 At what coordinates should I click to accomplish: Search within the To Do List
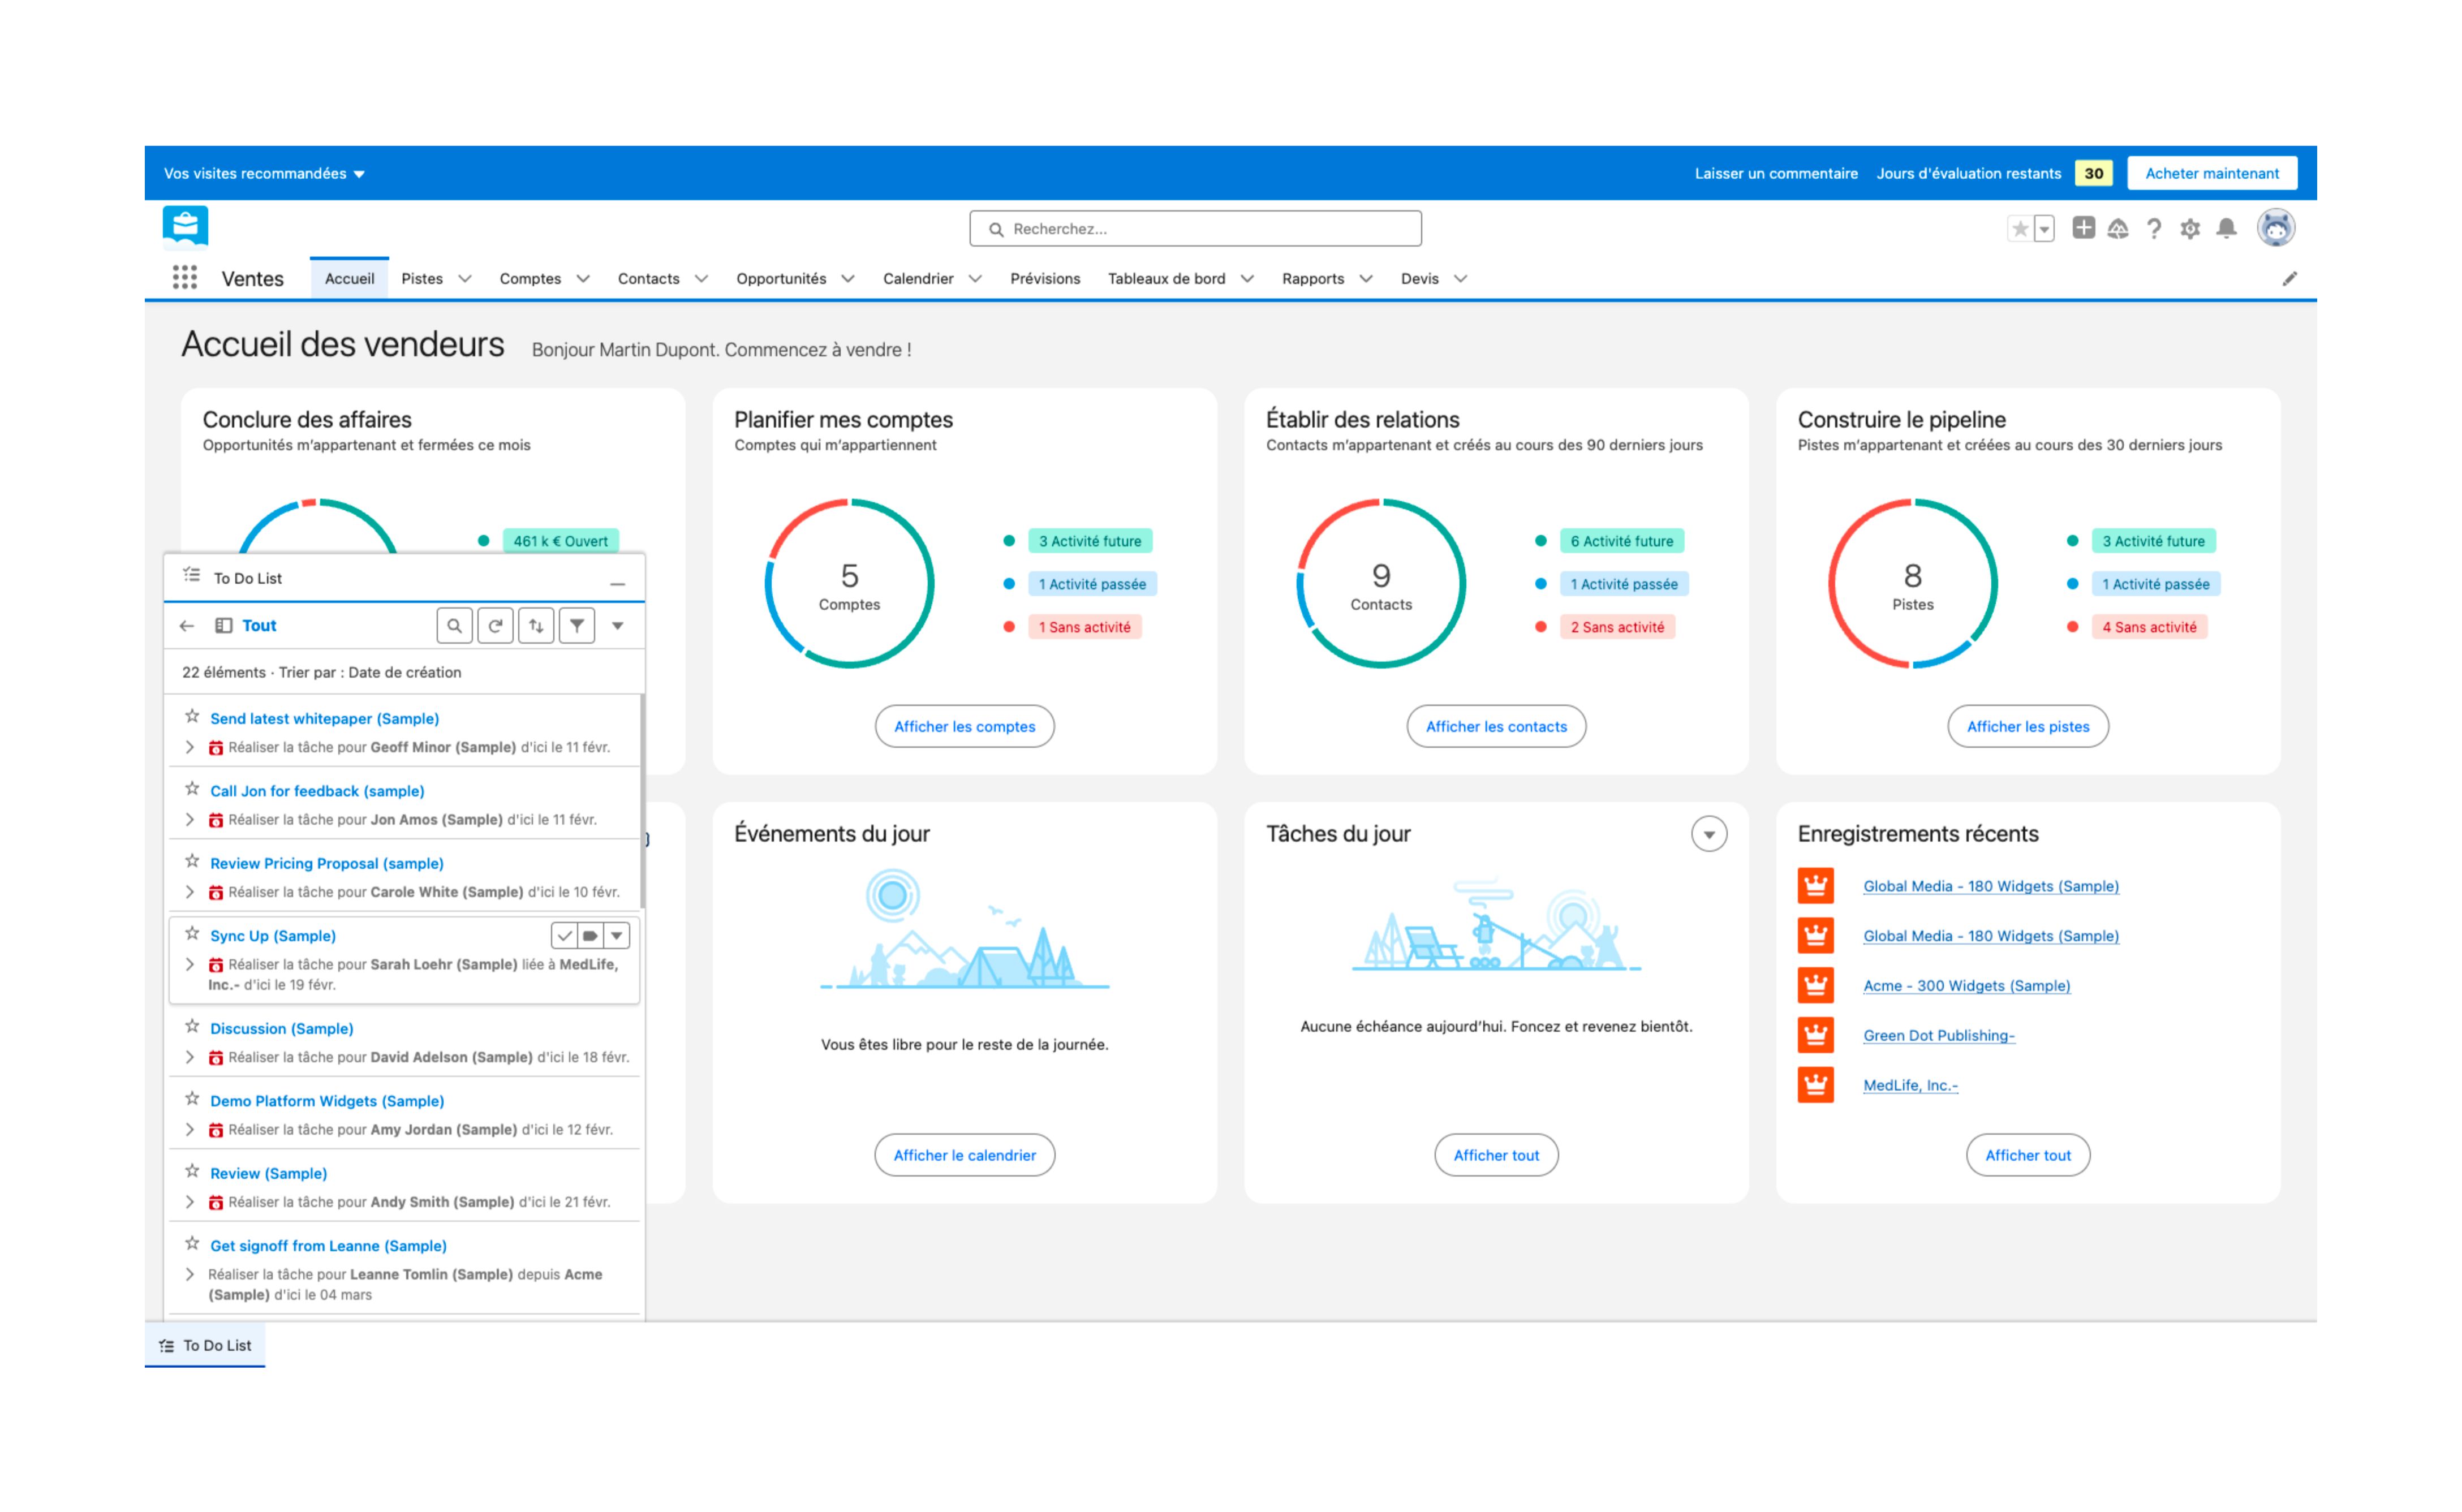[x=455, y=625]
